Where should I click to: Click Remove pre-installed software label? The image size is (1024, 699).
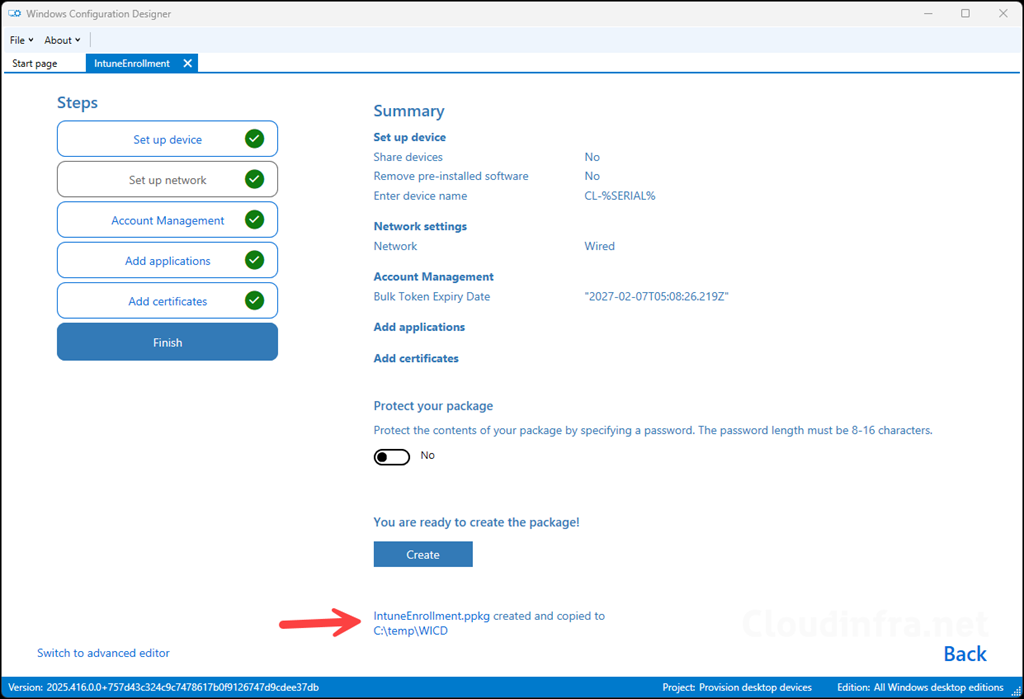(x=451, y=176)
